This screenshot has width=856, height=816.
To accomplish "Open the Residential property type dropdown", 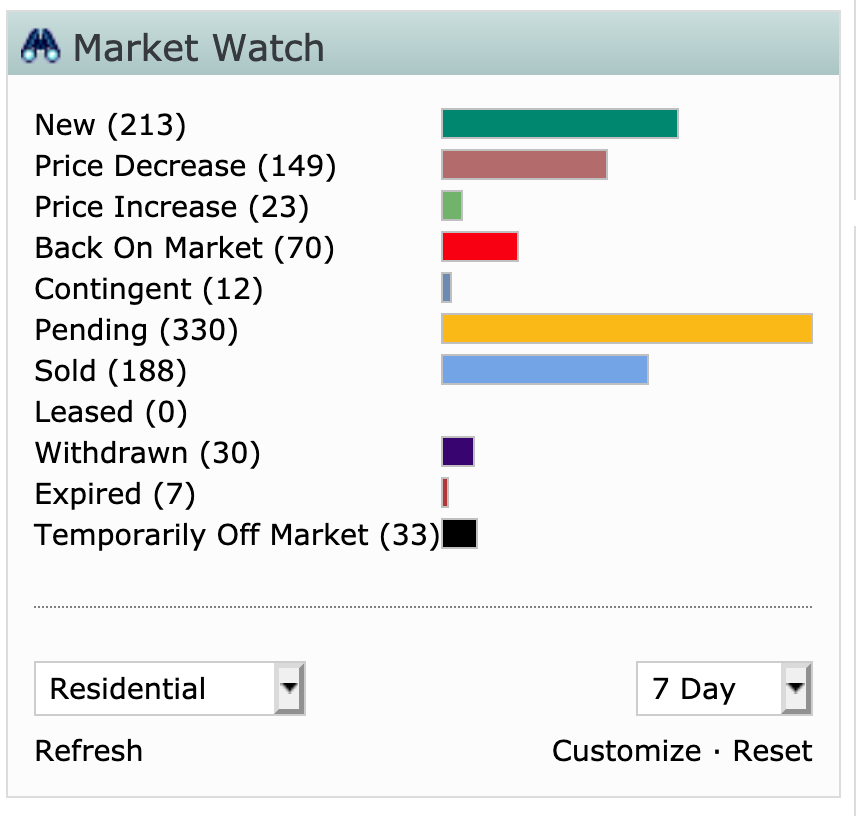I will point(169,689).
